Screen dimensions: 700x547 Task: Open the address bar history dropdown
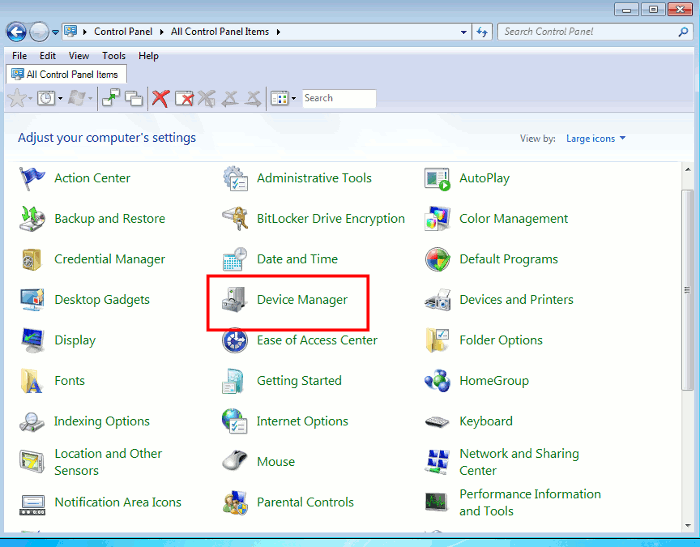point(463,32)
